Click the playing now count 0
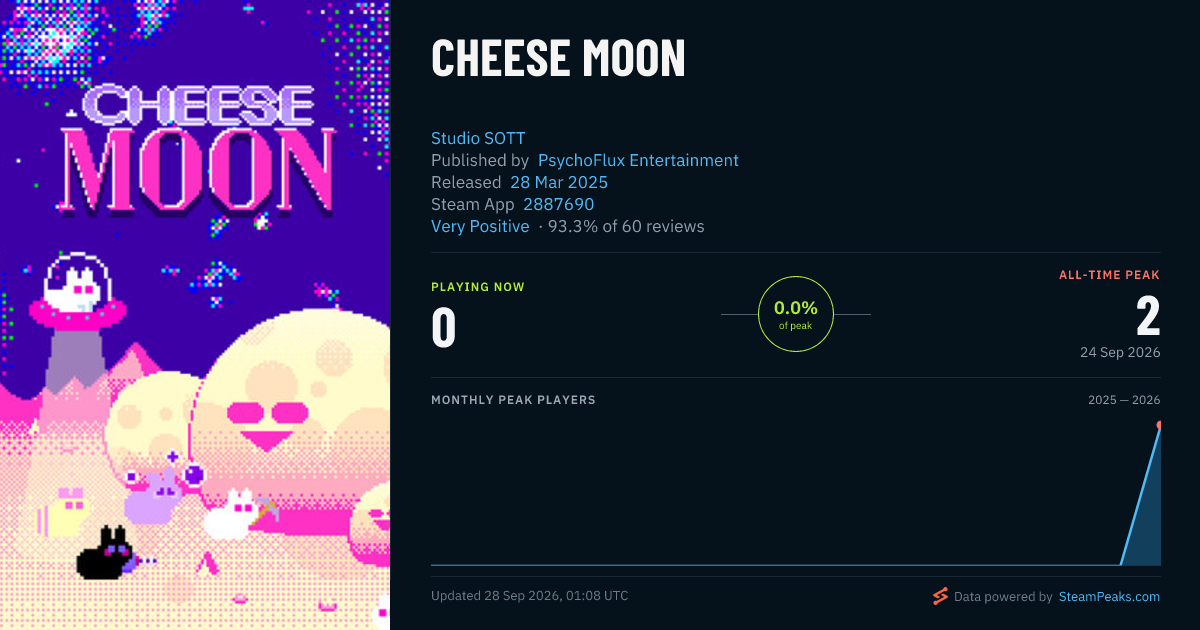1200x630 pixels. click(443, 327)
